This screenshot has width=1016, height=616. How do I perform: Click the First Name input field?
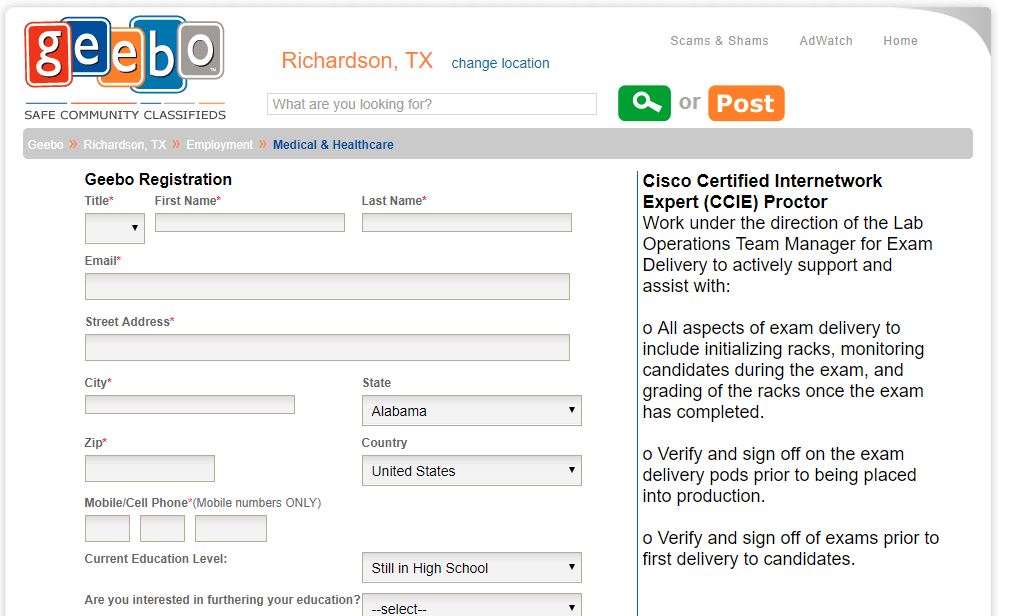coord(249,222)
